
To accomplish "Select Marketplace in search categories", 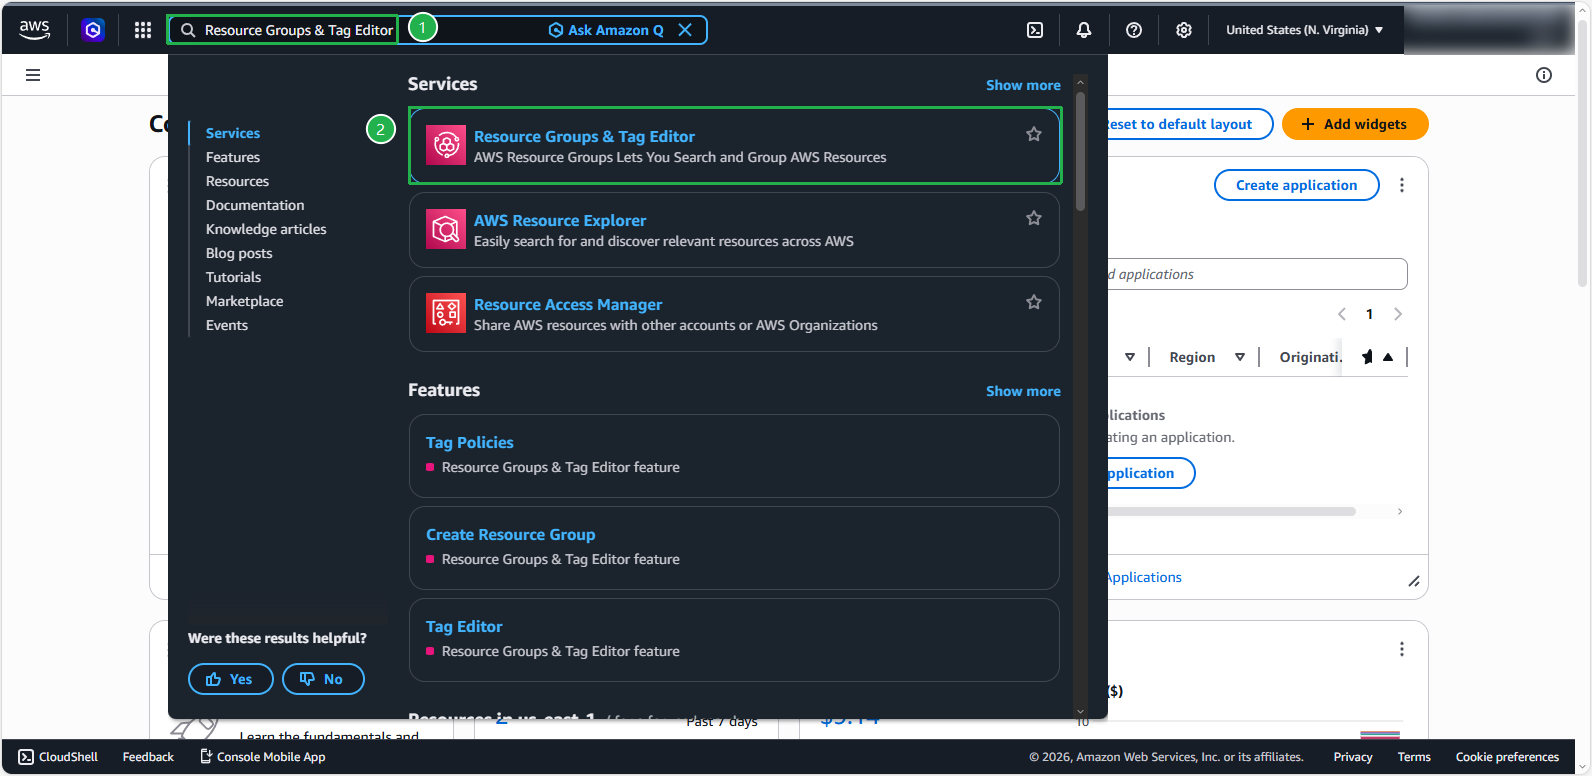I will point(244,301).
